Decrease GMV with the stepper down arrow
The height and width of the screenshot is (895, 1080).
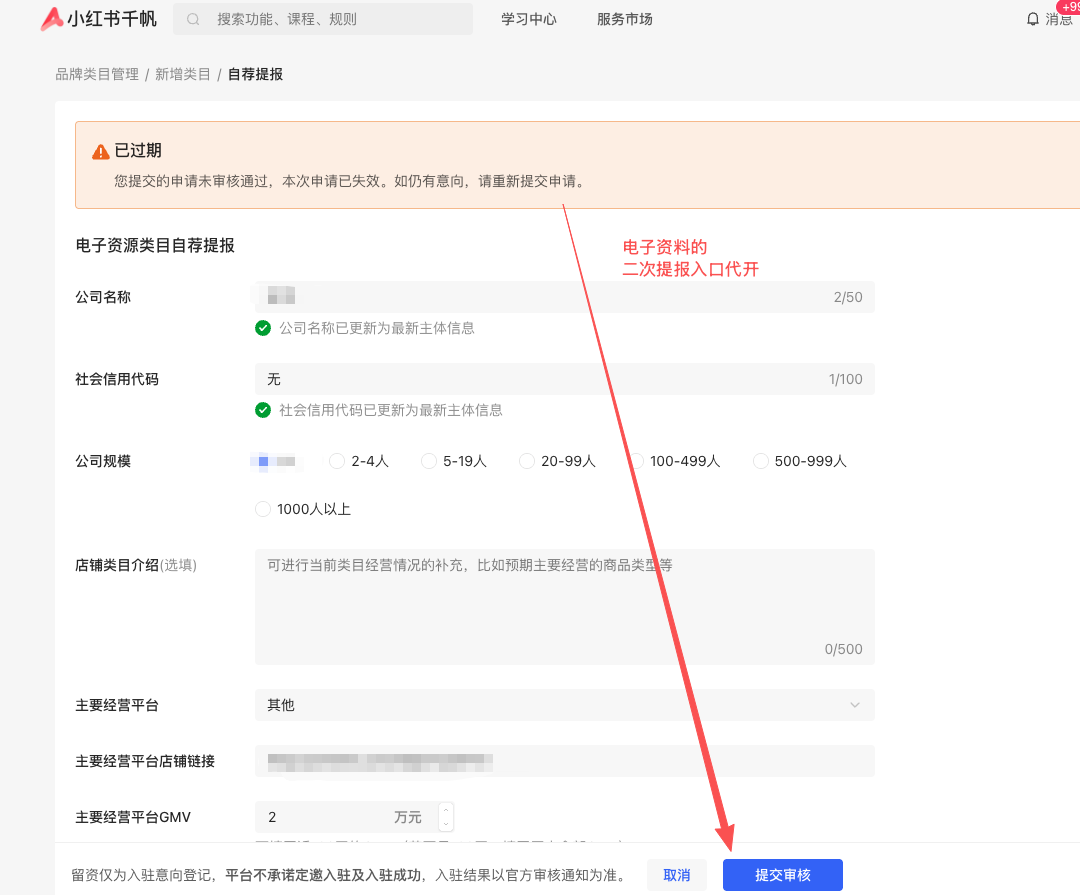(x=446, y=824)
